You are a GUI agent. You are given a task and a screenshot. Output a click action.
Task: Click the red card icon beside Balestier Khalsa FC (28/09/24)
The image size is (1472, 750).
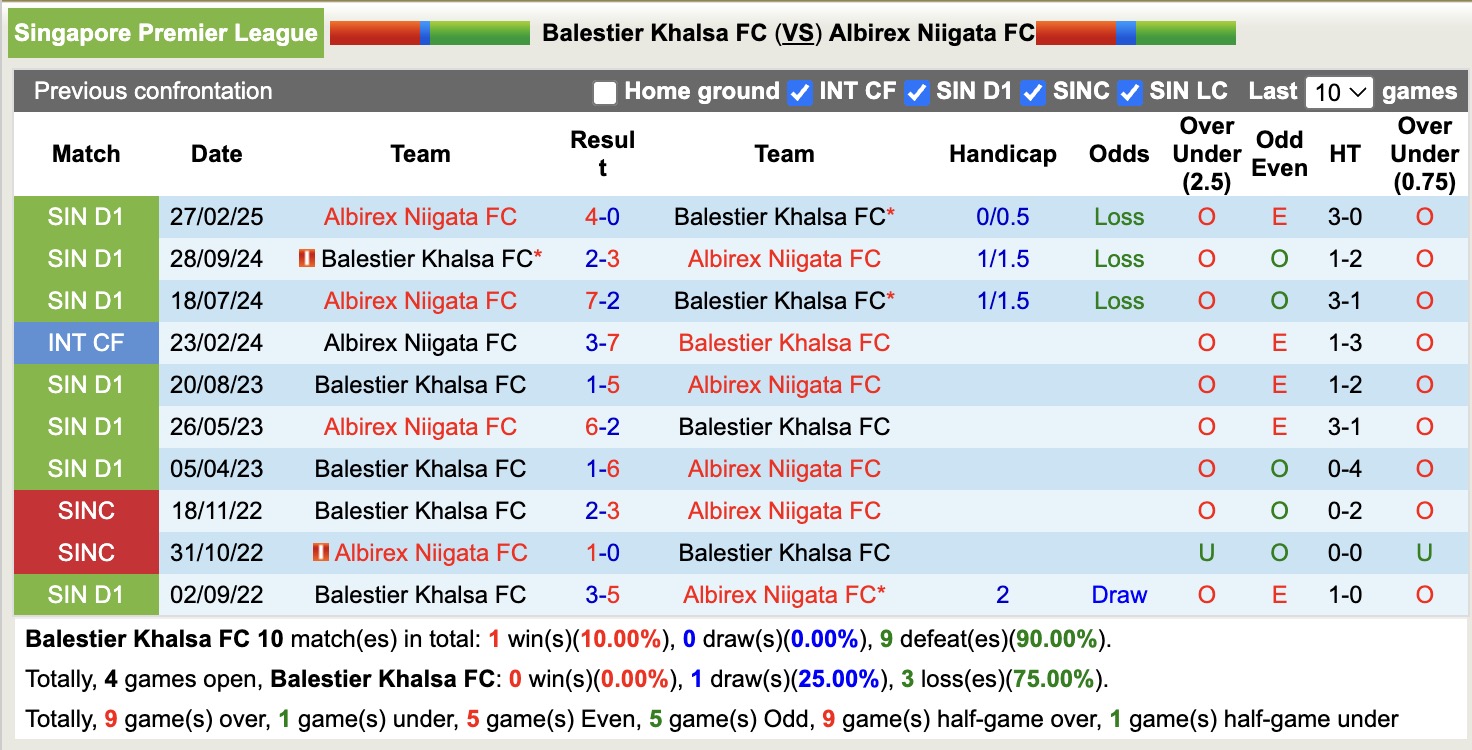coord(306,258)
